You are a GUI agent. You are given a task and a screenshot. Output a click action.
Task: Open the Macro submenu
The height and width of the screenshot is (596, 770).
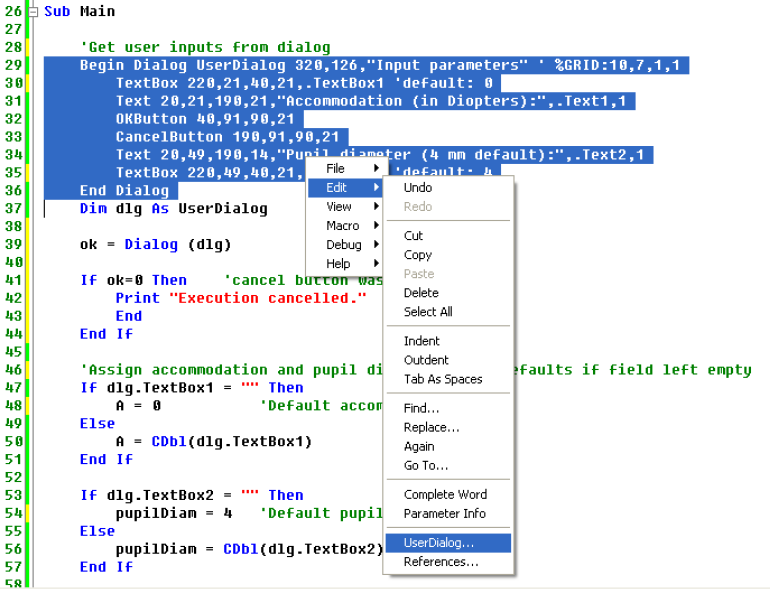pos(344,225)
